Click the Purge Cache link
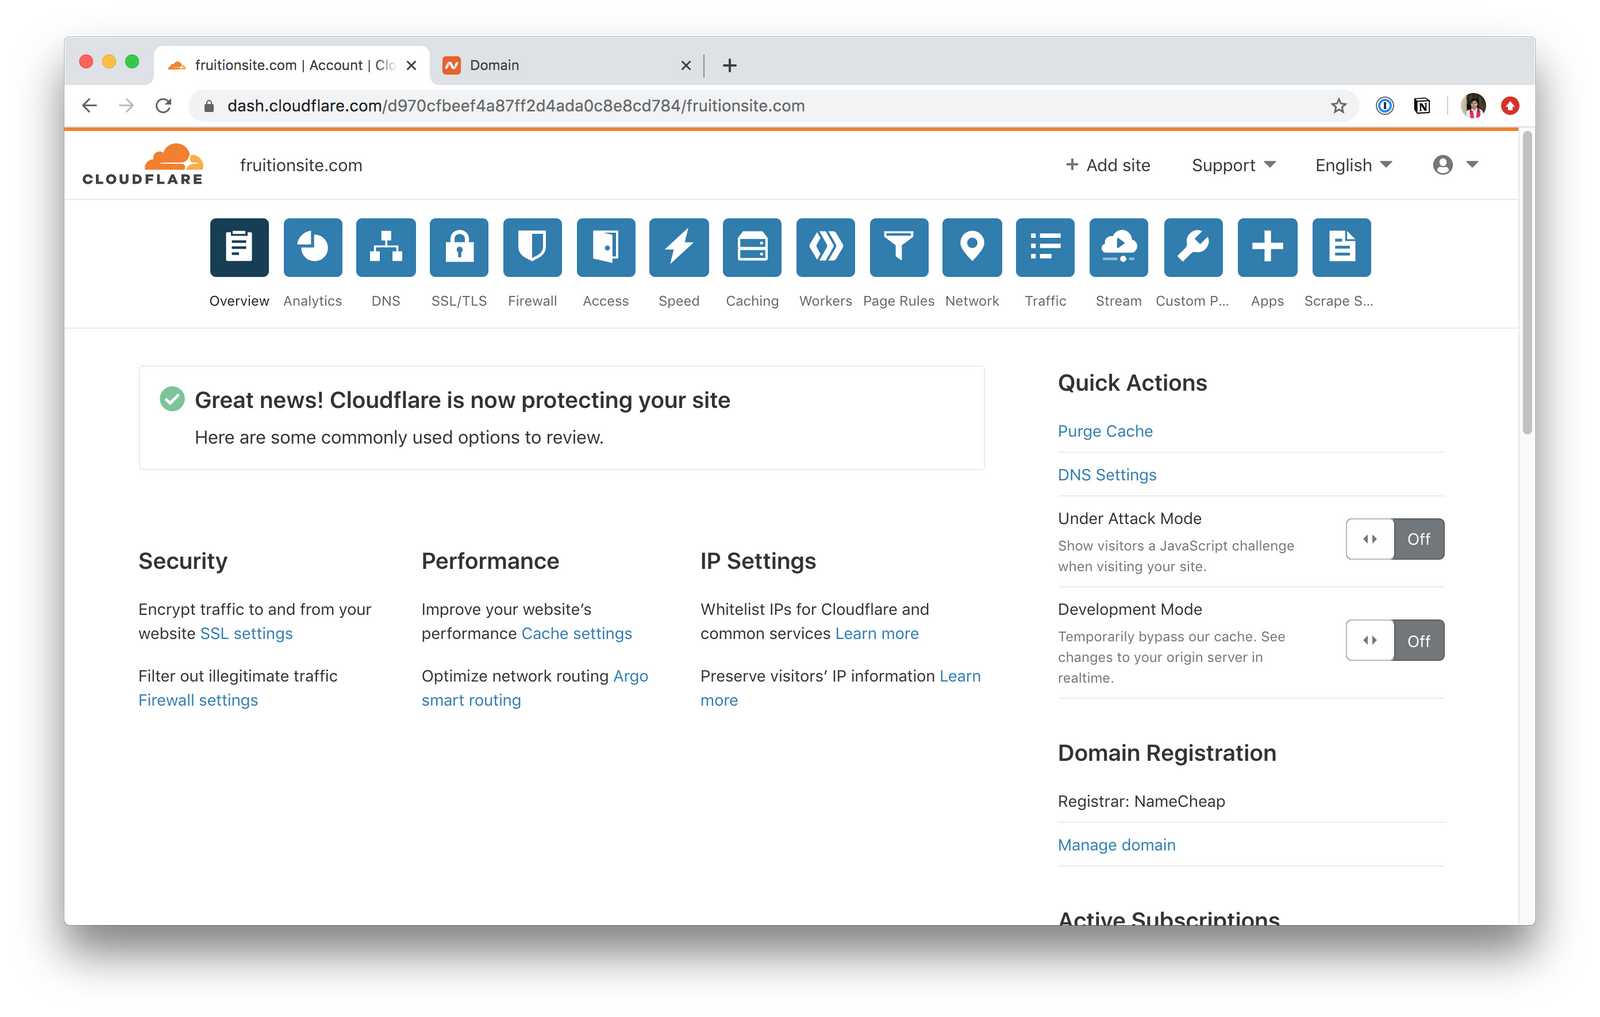 [1105, 431]
